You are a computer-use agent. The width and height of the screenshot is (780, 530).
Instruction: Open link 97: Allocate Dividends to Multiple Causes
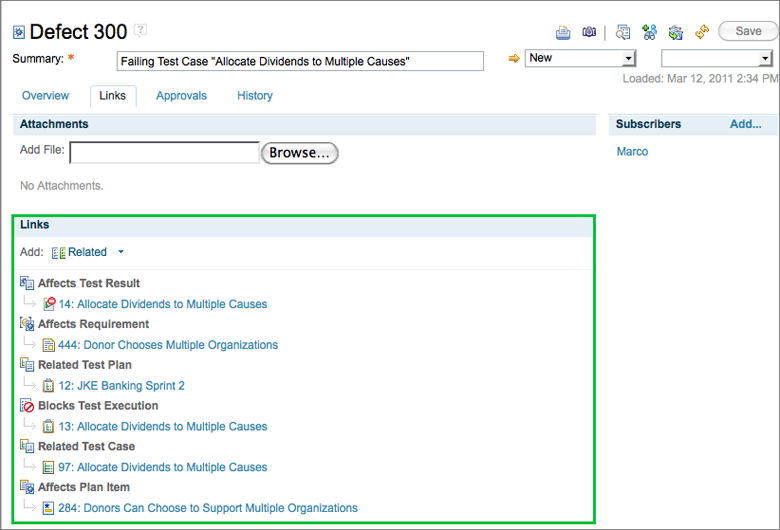coord(163,467)
